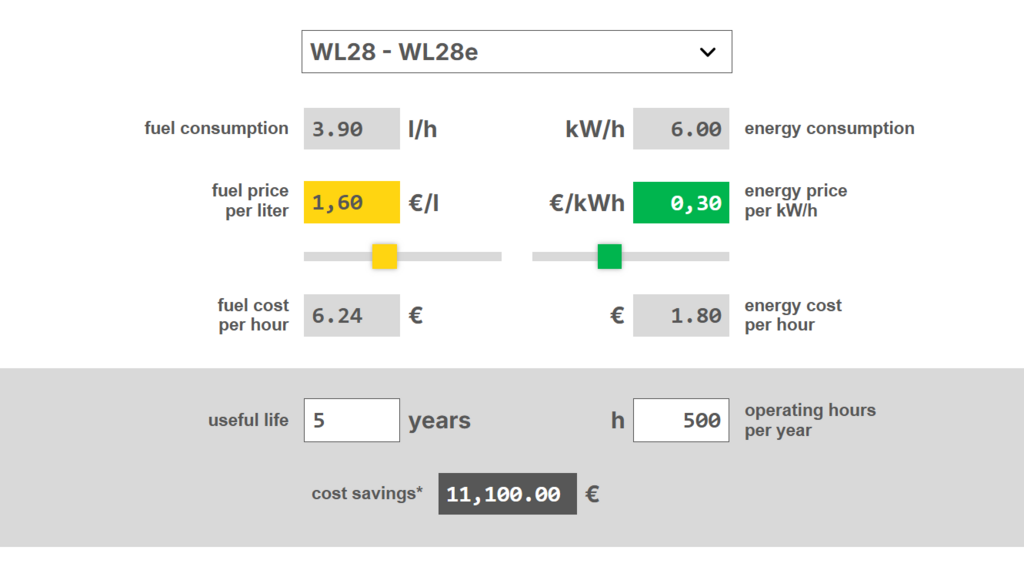Click the green energy price slider handle
Screen dimensions: 1024x577
pos(610,256)
